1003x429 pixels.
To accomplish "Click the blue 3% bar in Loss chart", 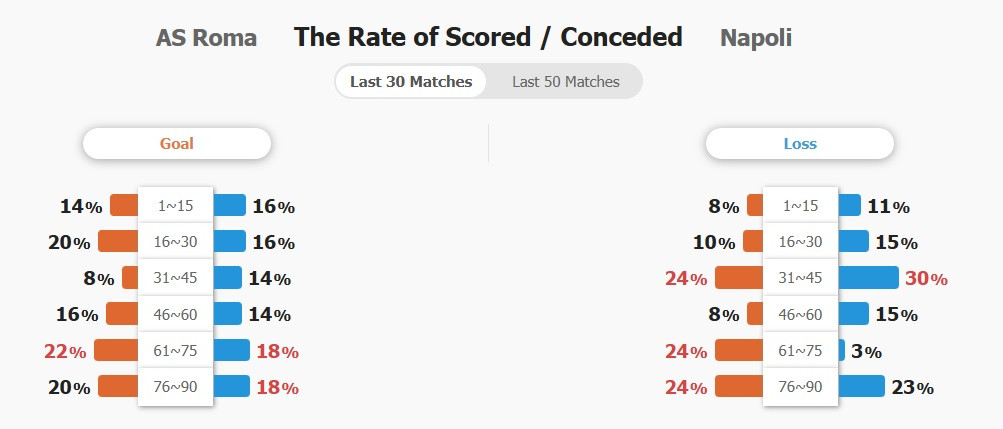I will coord(841,350).
